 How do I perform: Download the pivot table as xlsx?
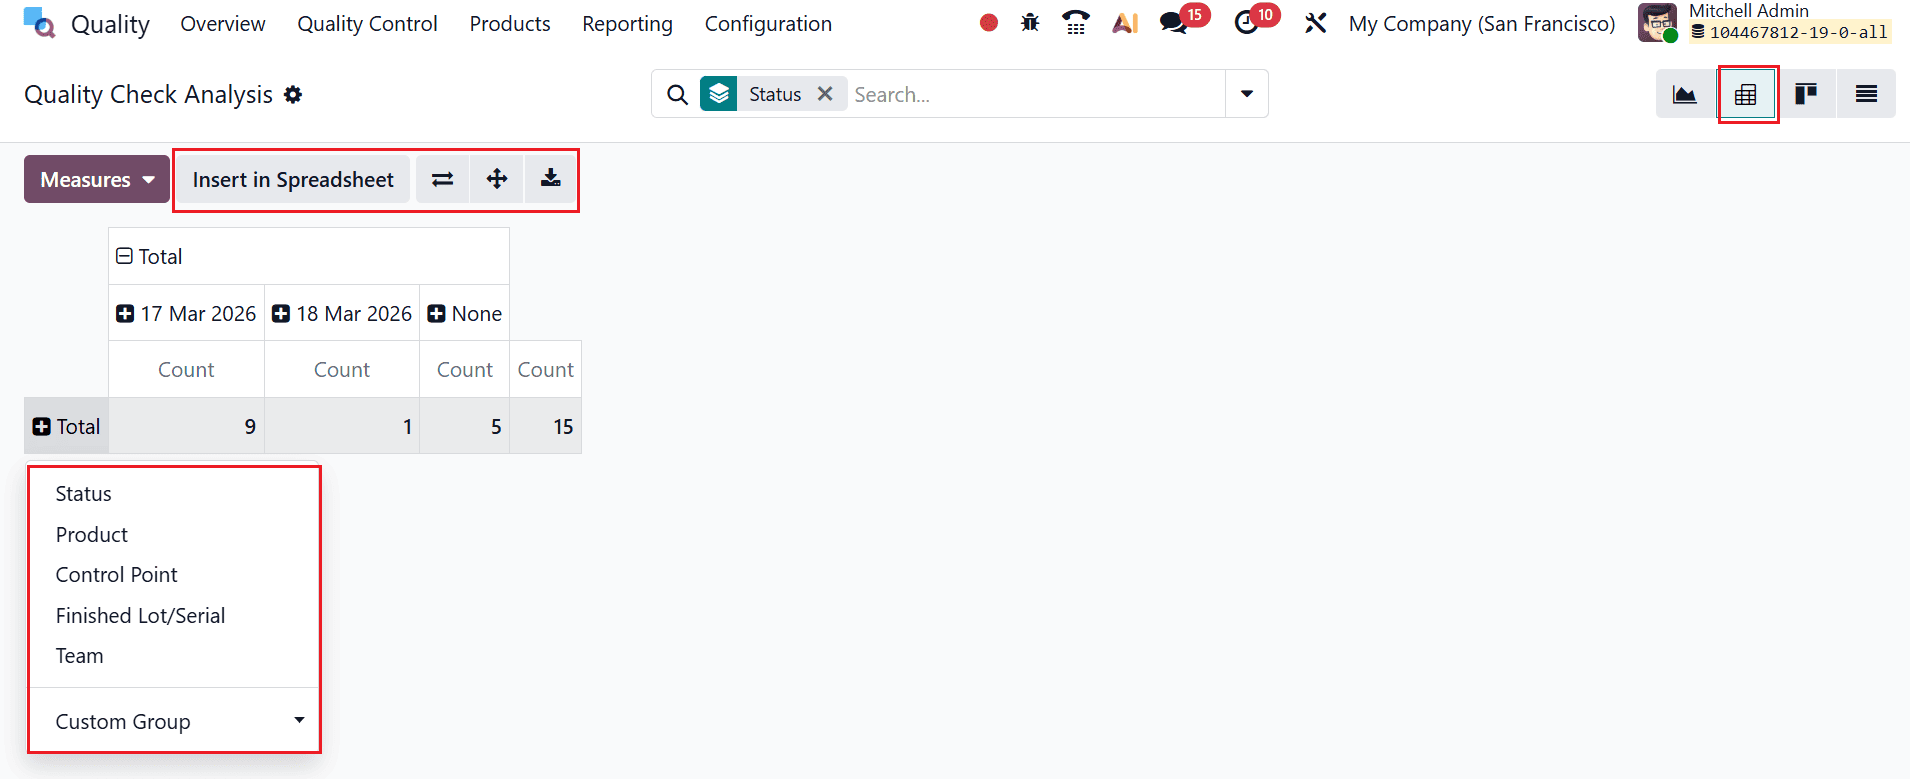pos(550,179)
